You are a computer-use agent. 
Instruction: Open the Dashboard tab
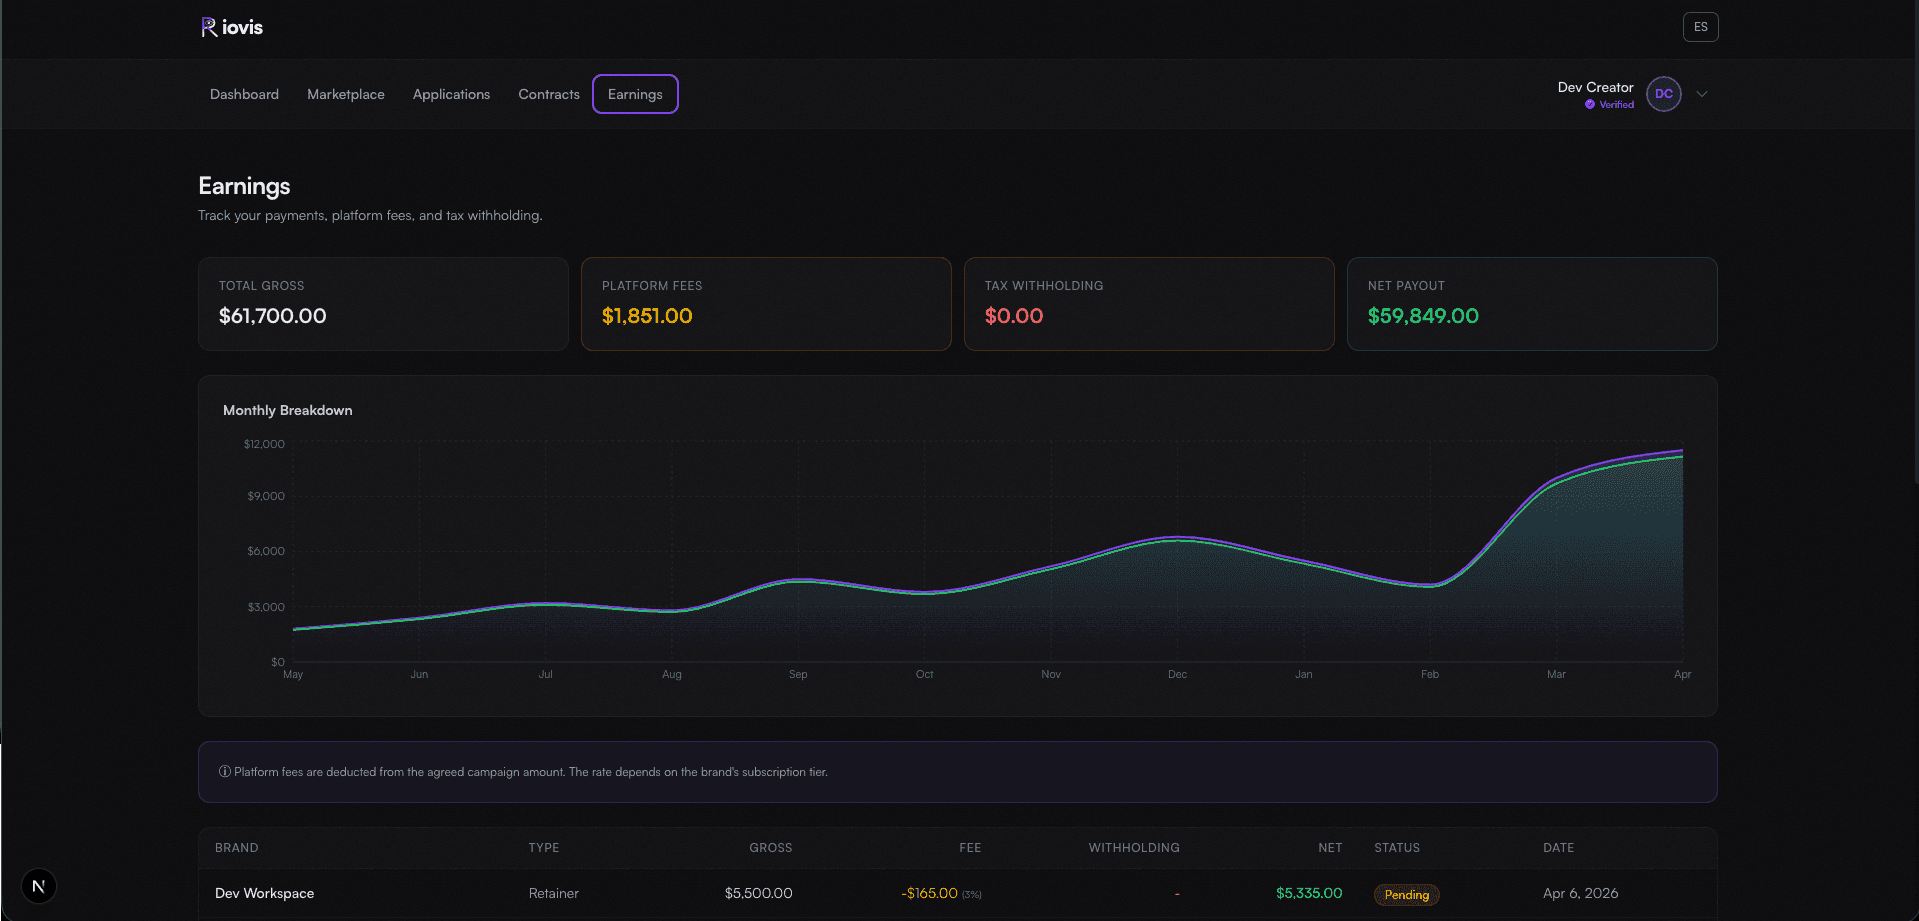[244, 94]
